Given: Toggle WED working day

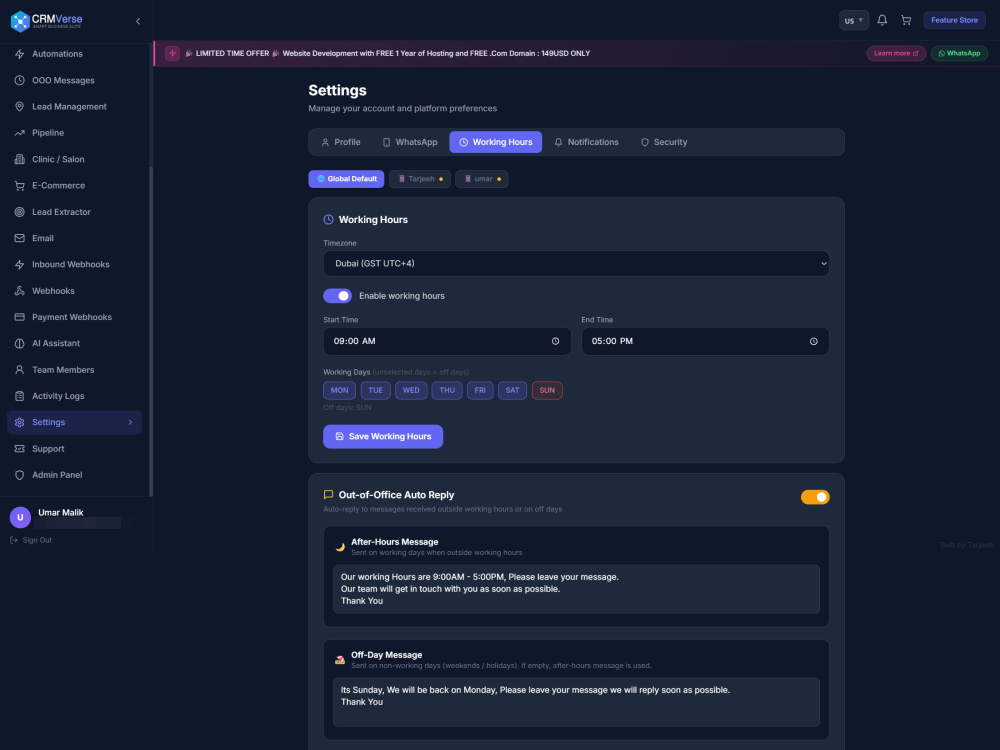Looking at the screenshot, I should coord(411,390).
